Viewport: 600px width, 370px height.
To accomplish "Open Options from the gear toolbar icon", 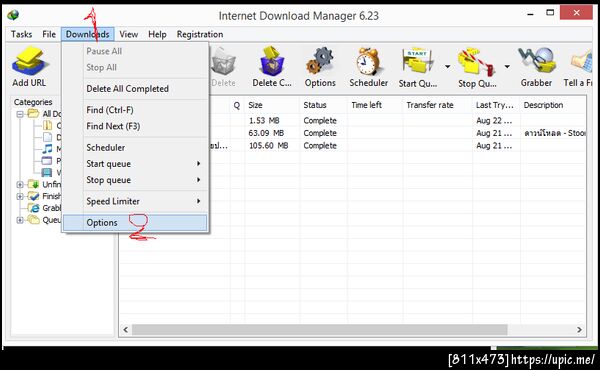I will click(x=320, y=61).
